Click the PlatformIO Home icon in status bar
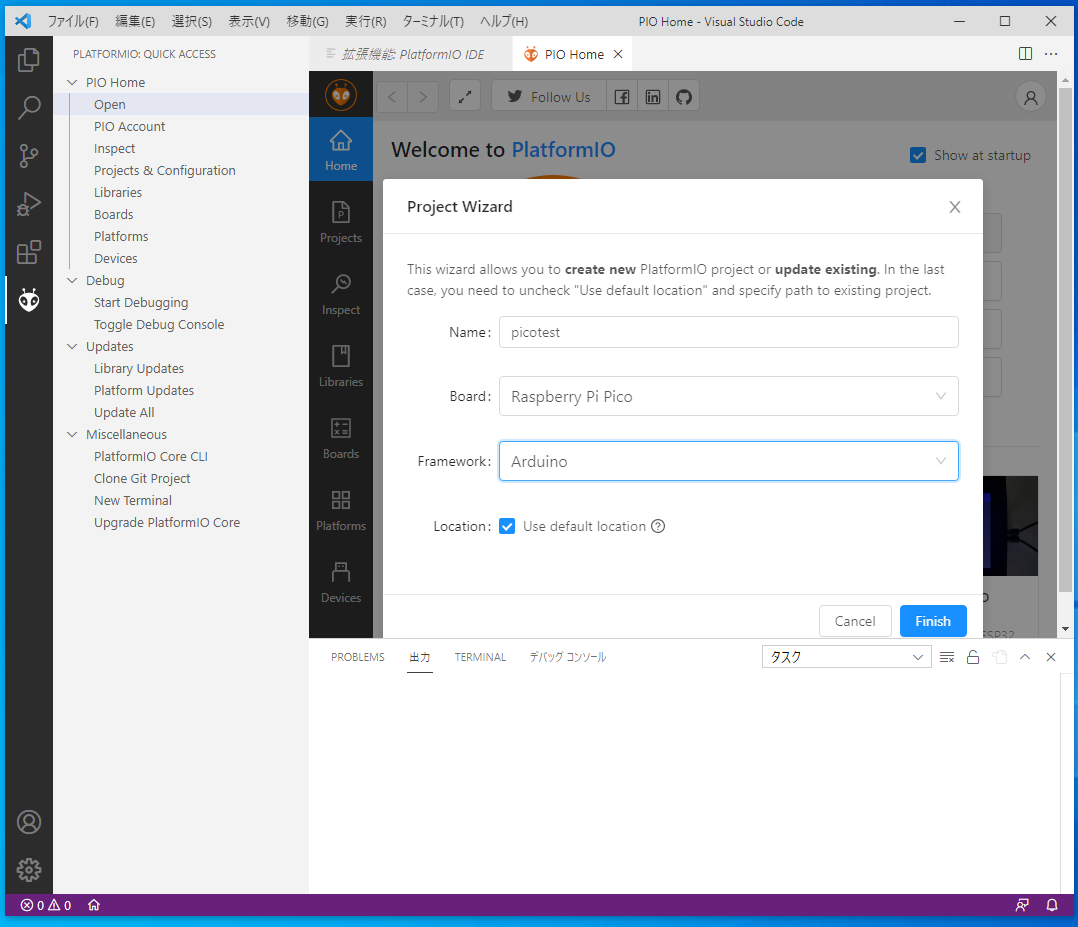The height and width of the screenshot is (927, 1078). coord(94,905)
